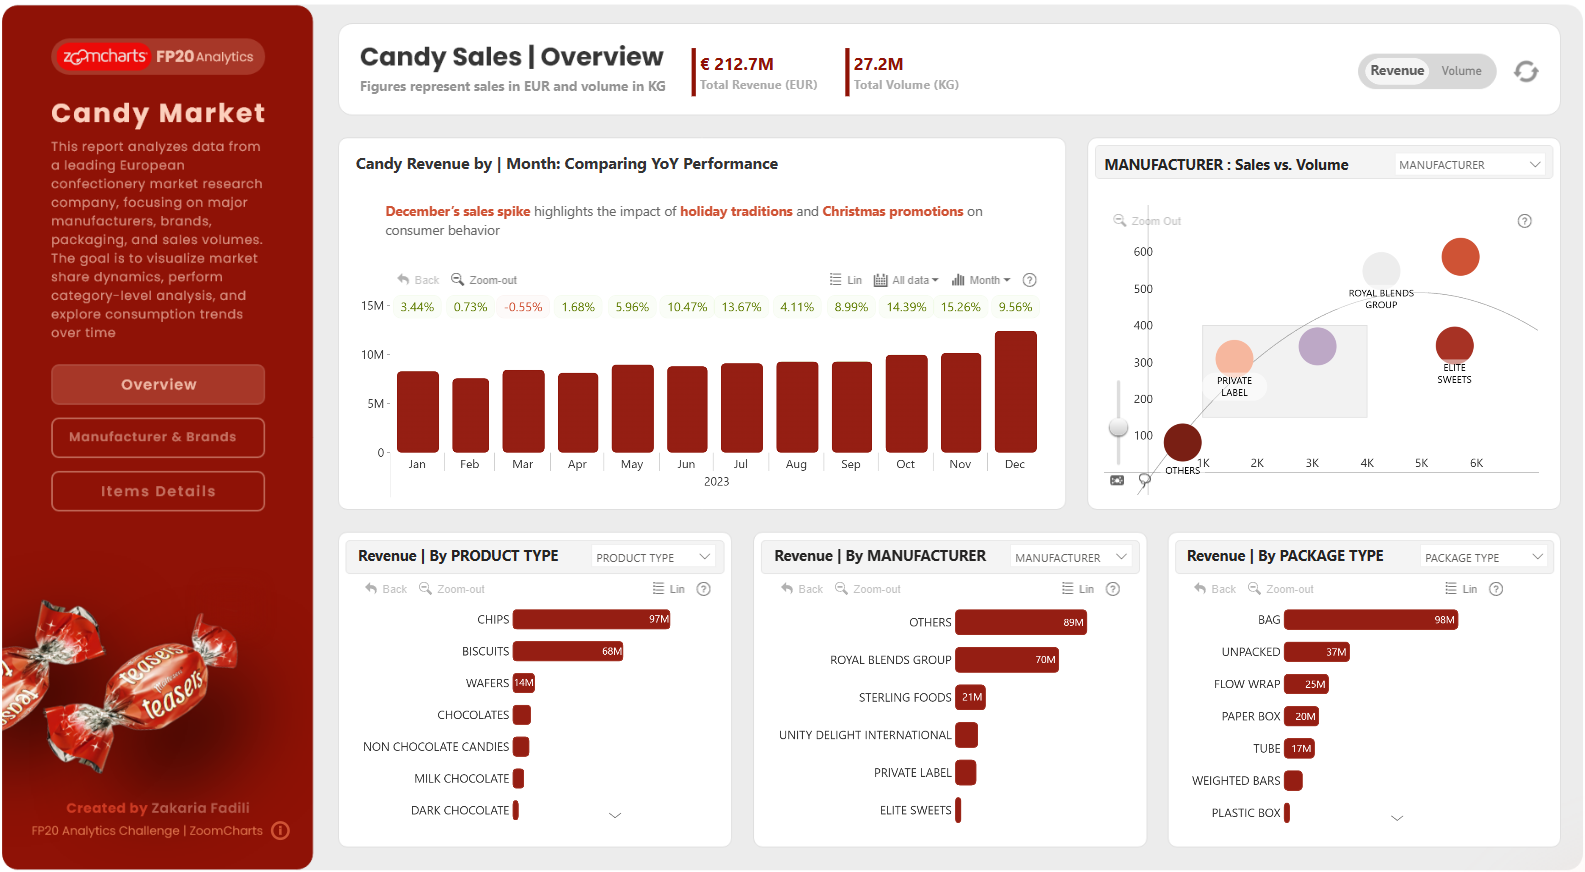Viewport: 1585px width, 872px height.
Task: Click the help icon in monthly revenue chart
Action: pyautogui.click(x=1030, y=280)
